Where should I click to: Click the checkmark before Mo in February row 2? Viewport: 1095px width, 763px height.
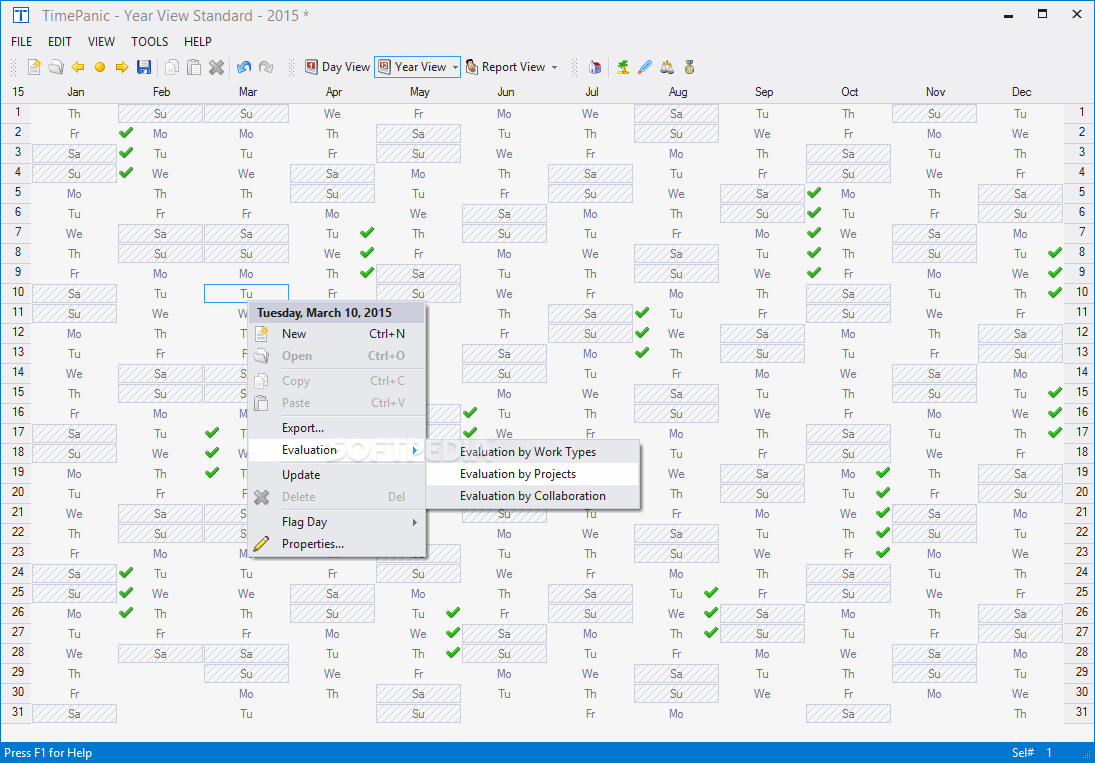[x=126, y=133]
